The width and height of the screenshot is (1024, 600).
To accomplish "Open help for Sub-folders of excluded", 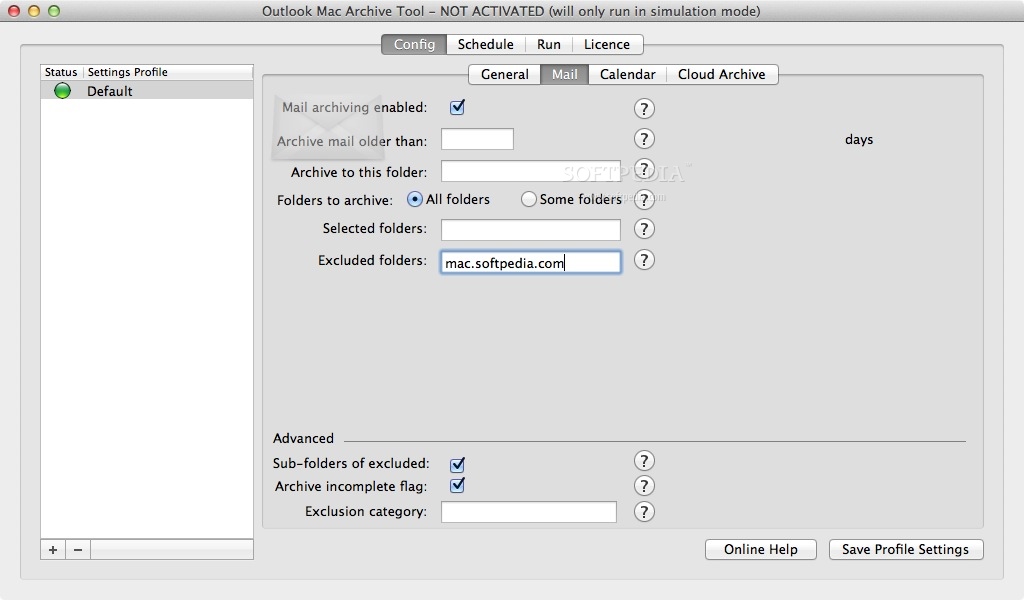I will coord(644,461).
